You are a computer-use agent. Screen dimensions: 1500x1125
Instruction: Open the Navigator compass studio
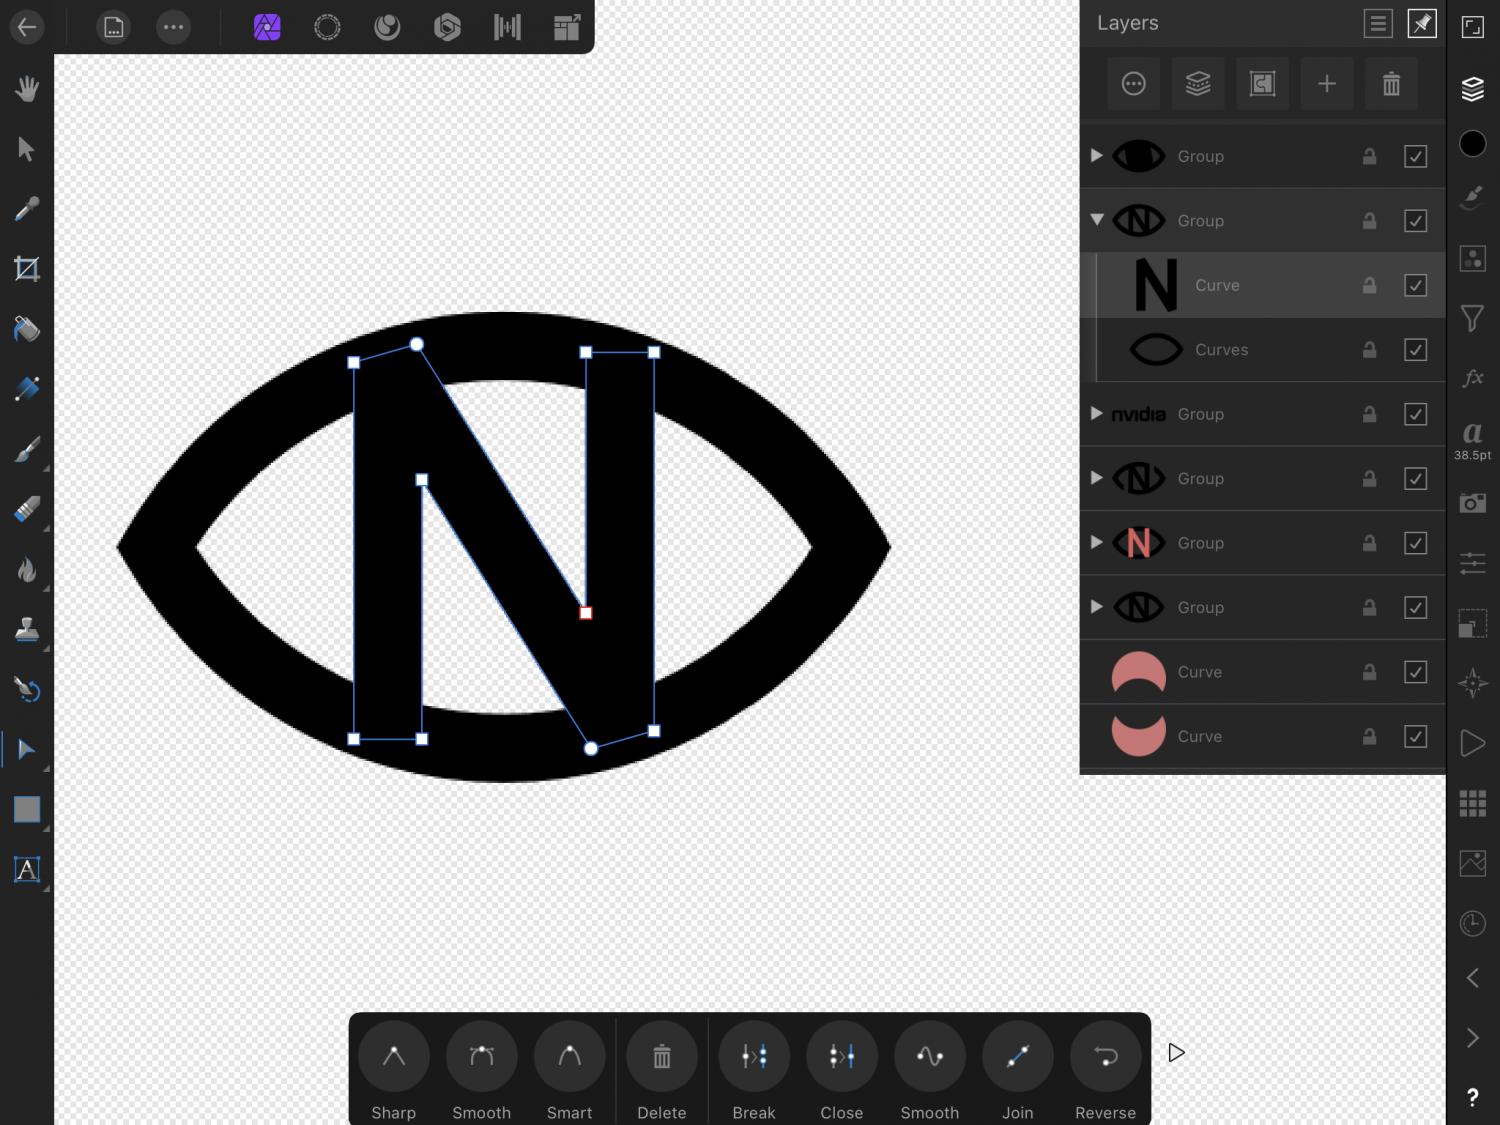pos(1473,683)
